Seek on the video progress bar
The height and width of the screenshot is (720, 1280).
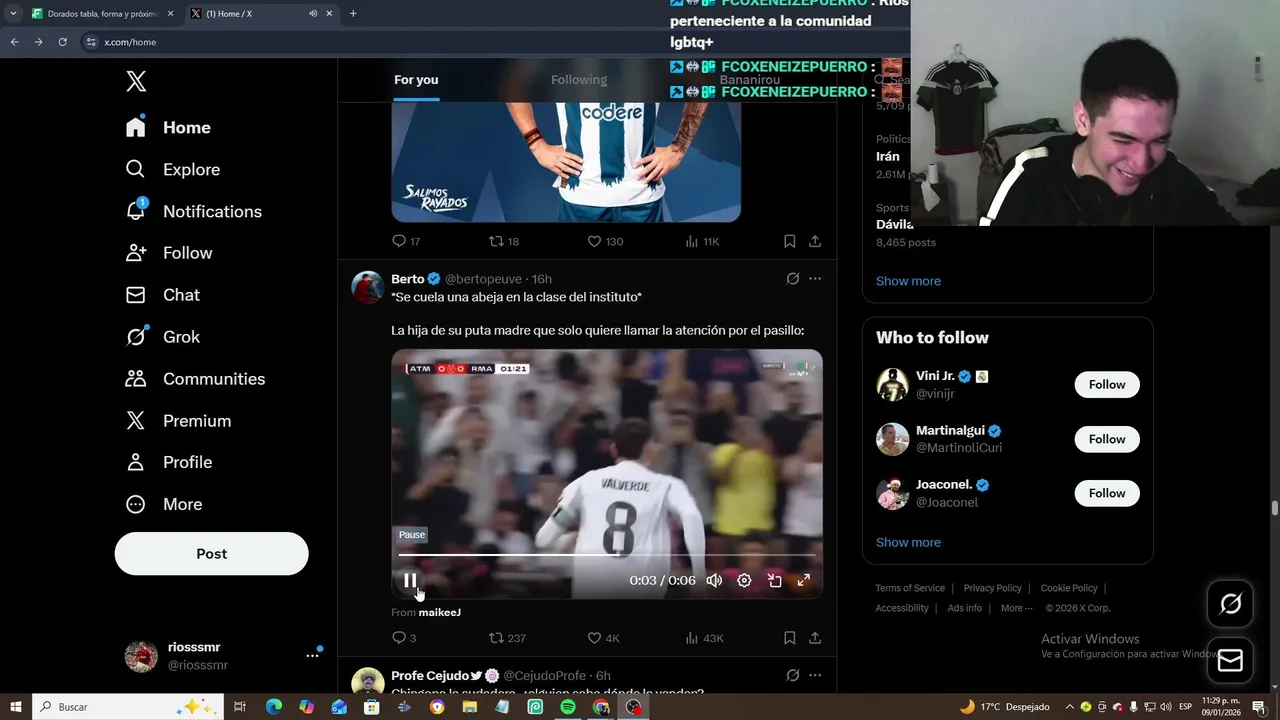tap(607, 555)
